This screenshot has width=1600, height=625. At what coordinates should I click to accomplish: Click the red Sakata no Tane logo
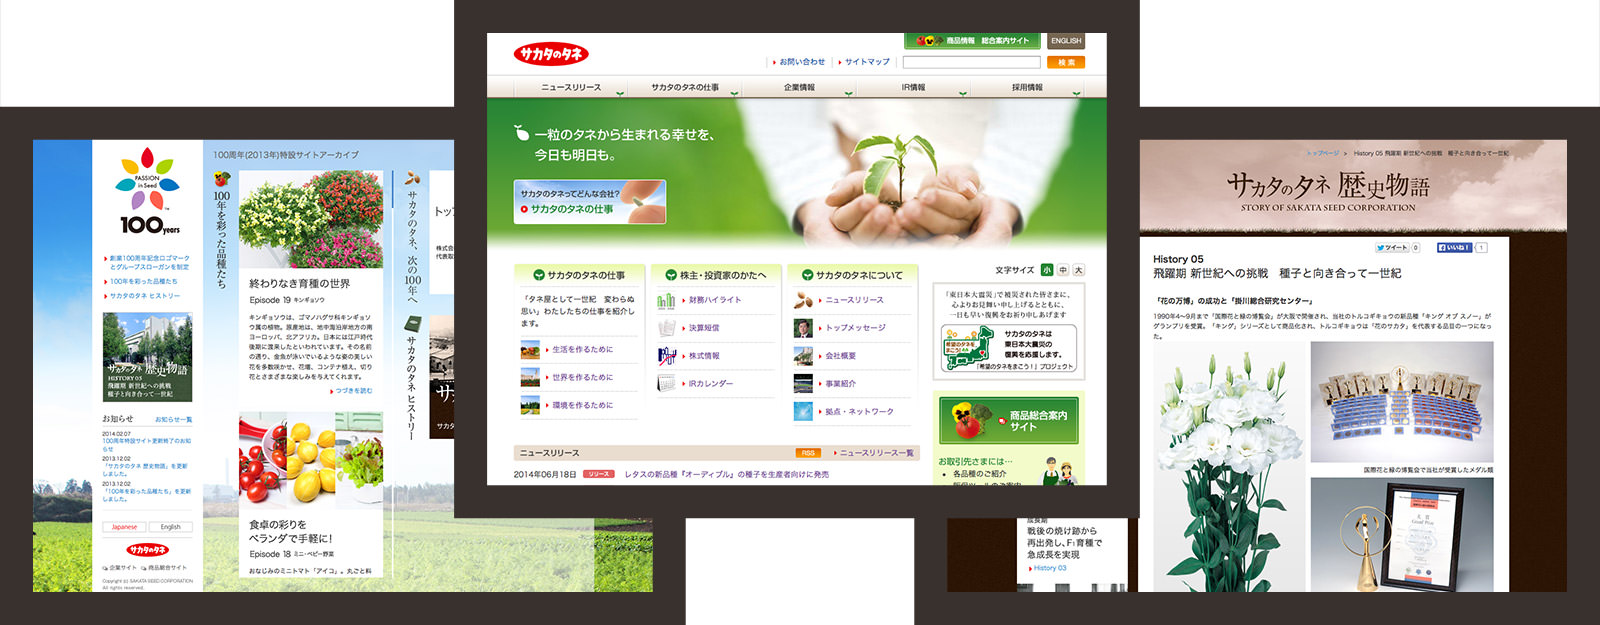[550, 54]
